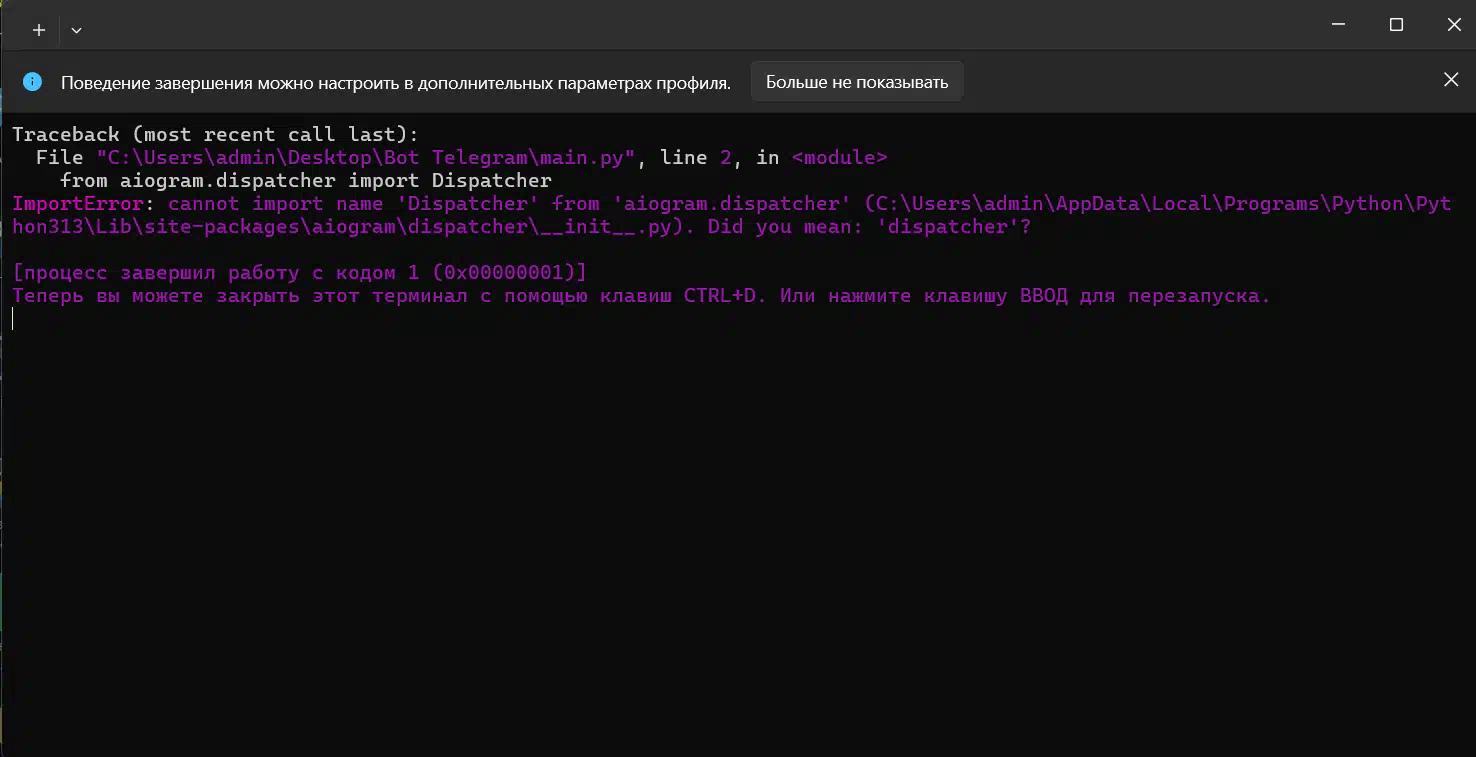Click 'from aiogram.dispatcher import Dispatcher' line
This screenshot has width=1476, height=757.
click(306, 180)
